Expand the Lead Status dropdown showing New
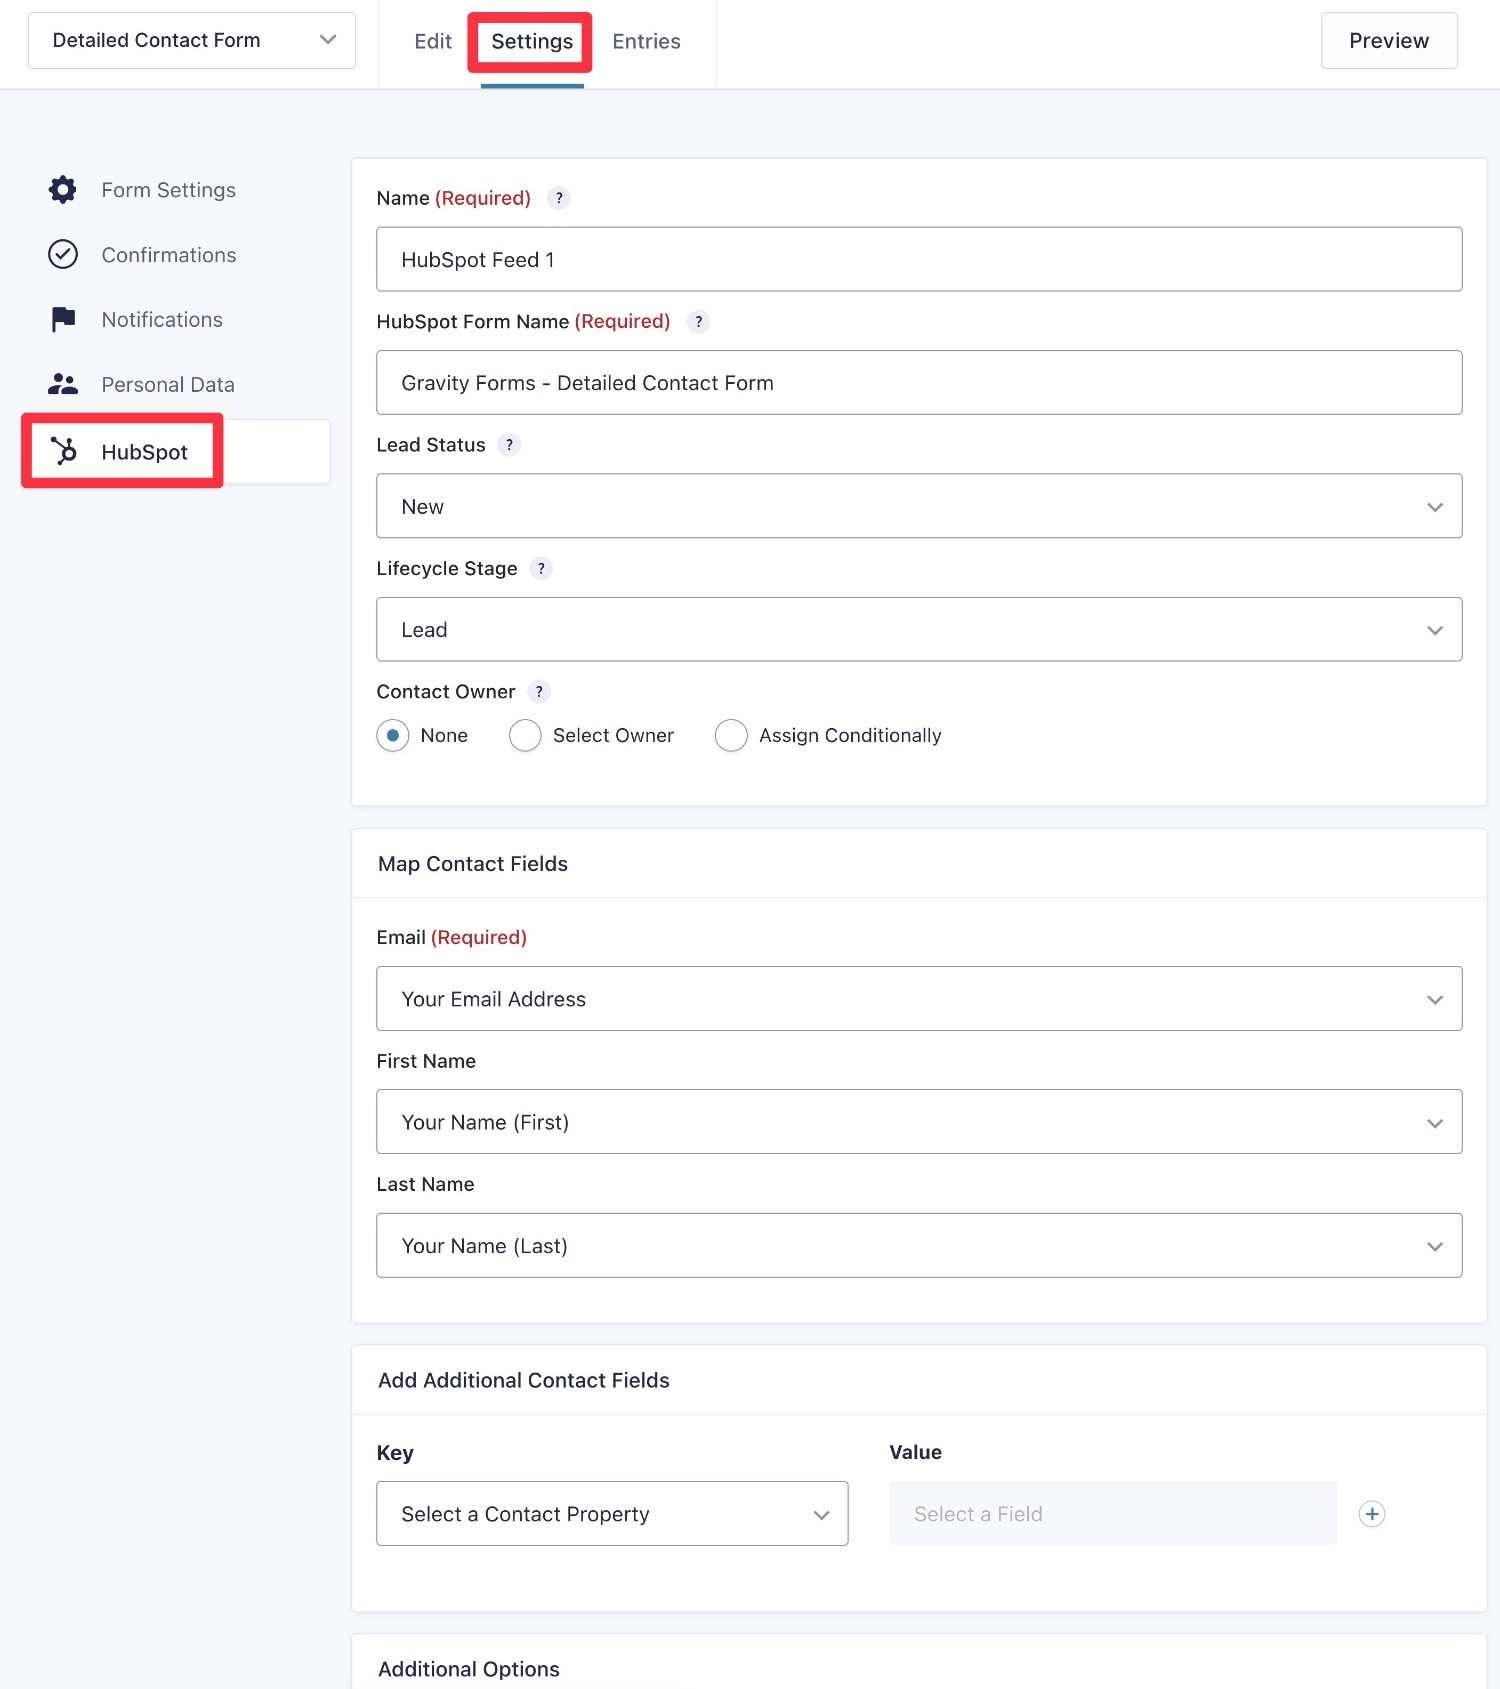Viewport: 1500px width, 1689px height. pos(919,506)
